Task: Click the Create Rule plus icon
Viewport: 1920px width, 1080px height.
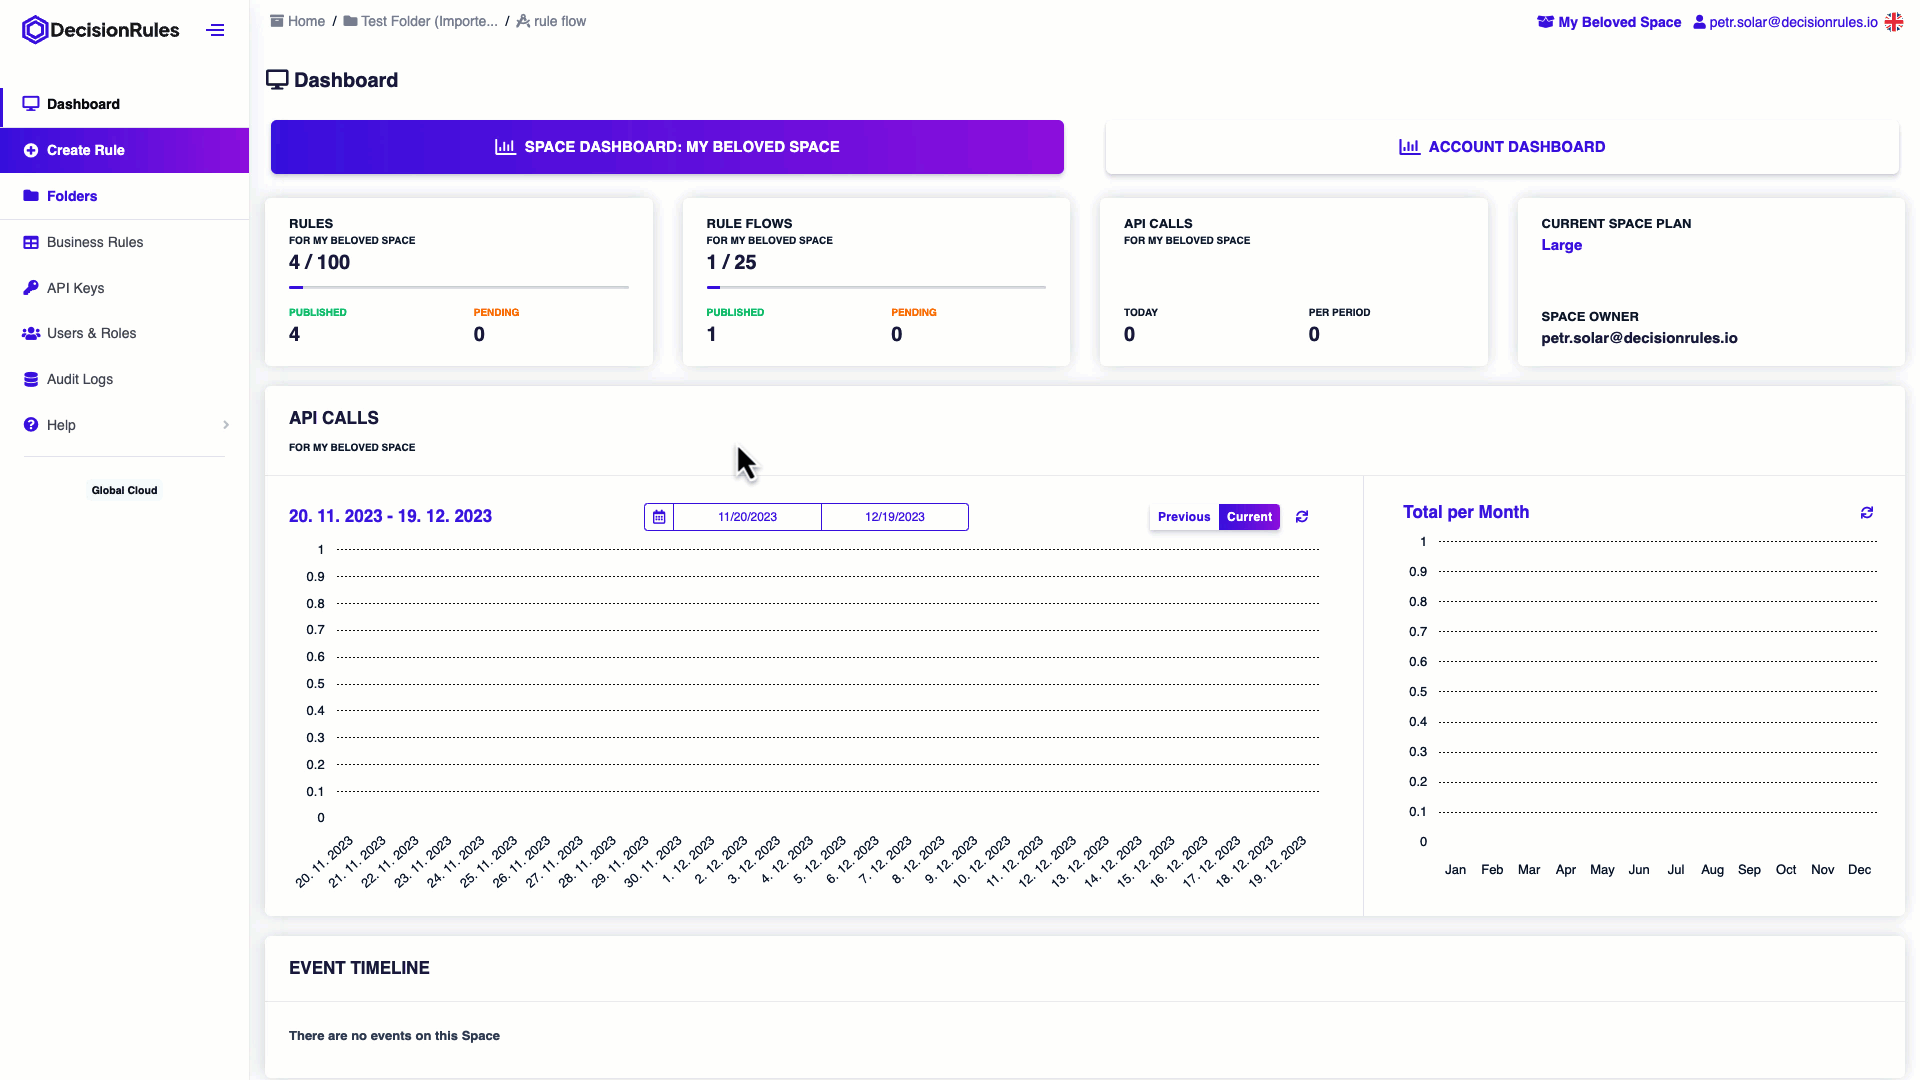Action: (31, 150)
